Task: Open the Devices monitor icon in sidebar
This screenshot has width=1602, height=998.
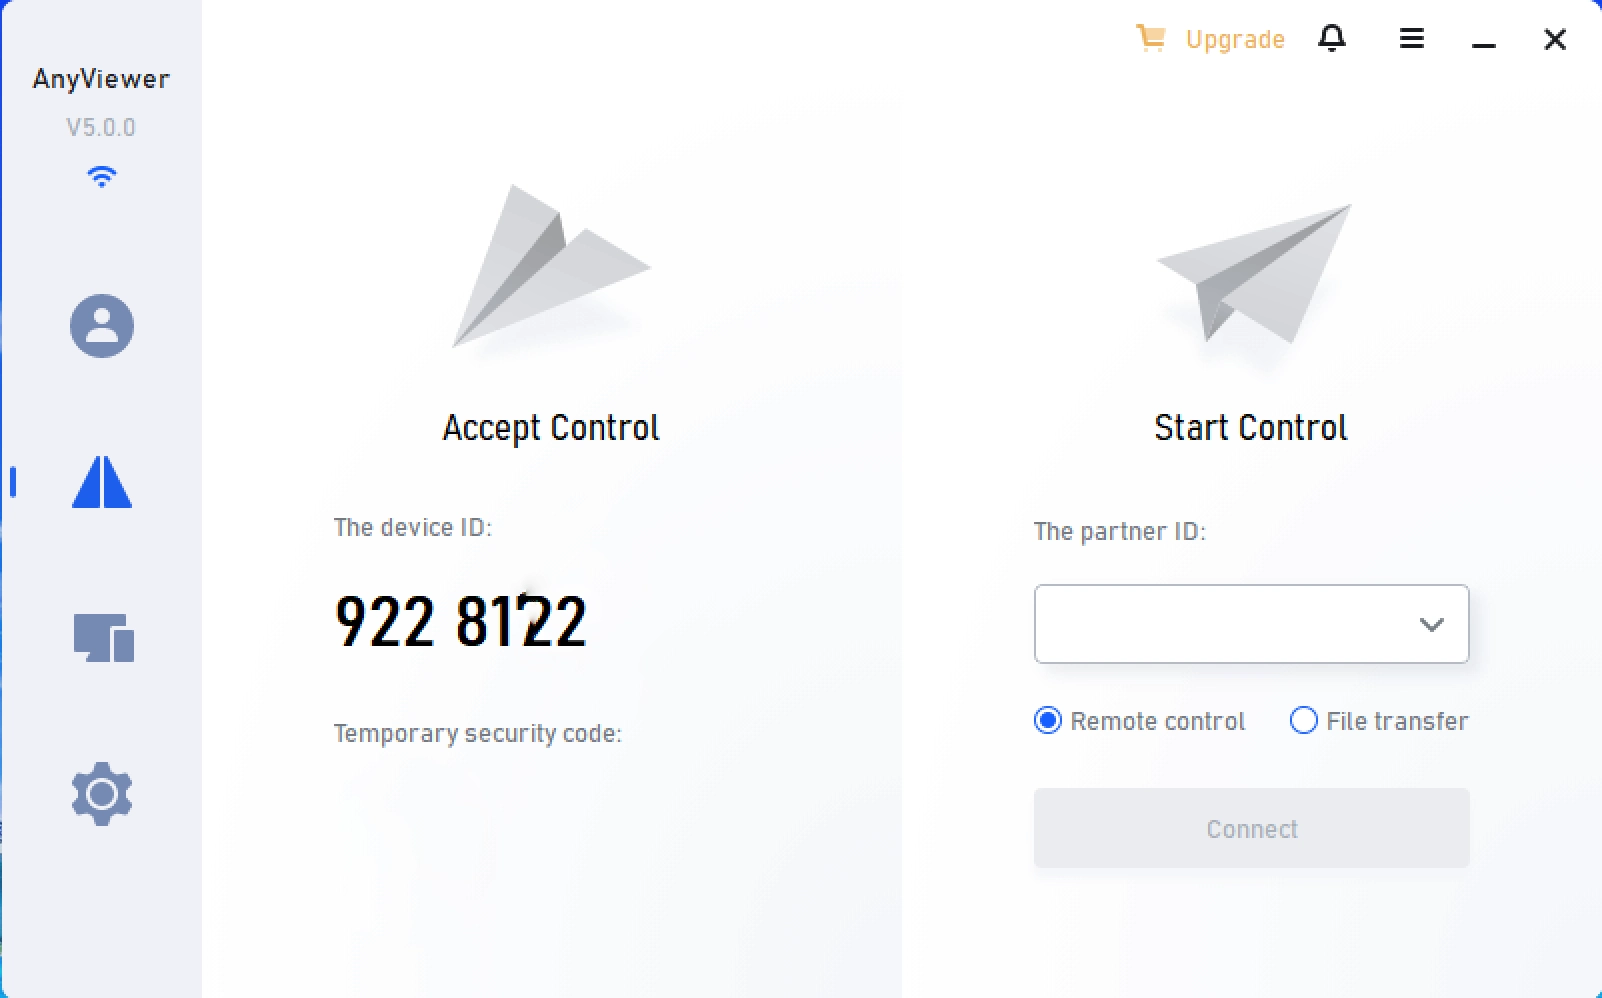Action: click(103, 638)
